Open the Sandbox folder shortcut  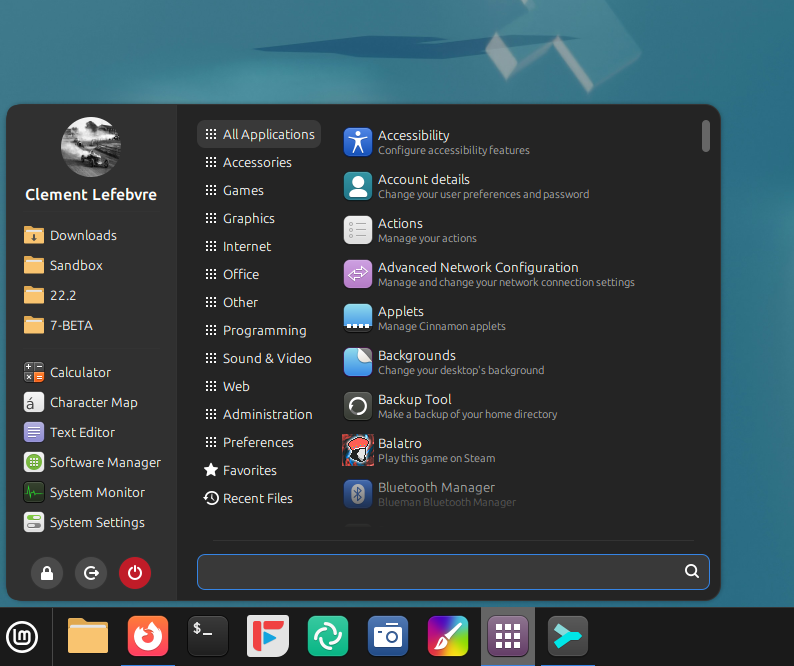click(x=76, y=265)
